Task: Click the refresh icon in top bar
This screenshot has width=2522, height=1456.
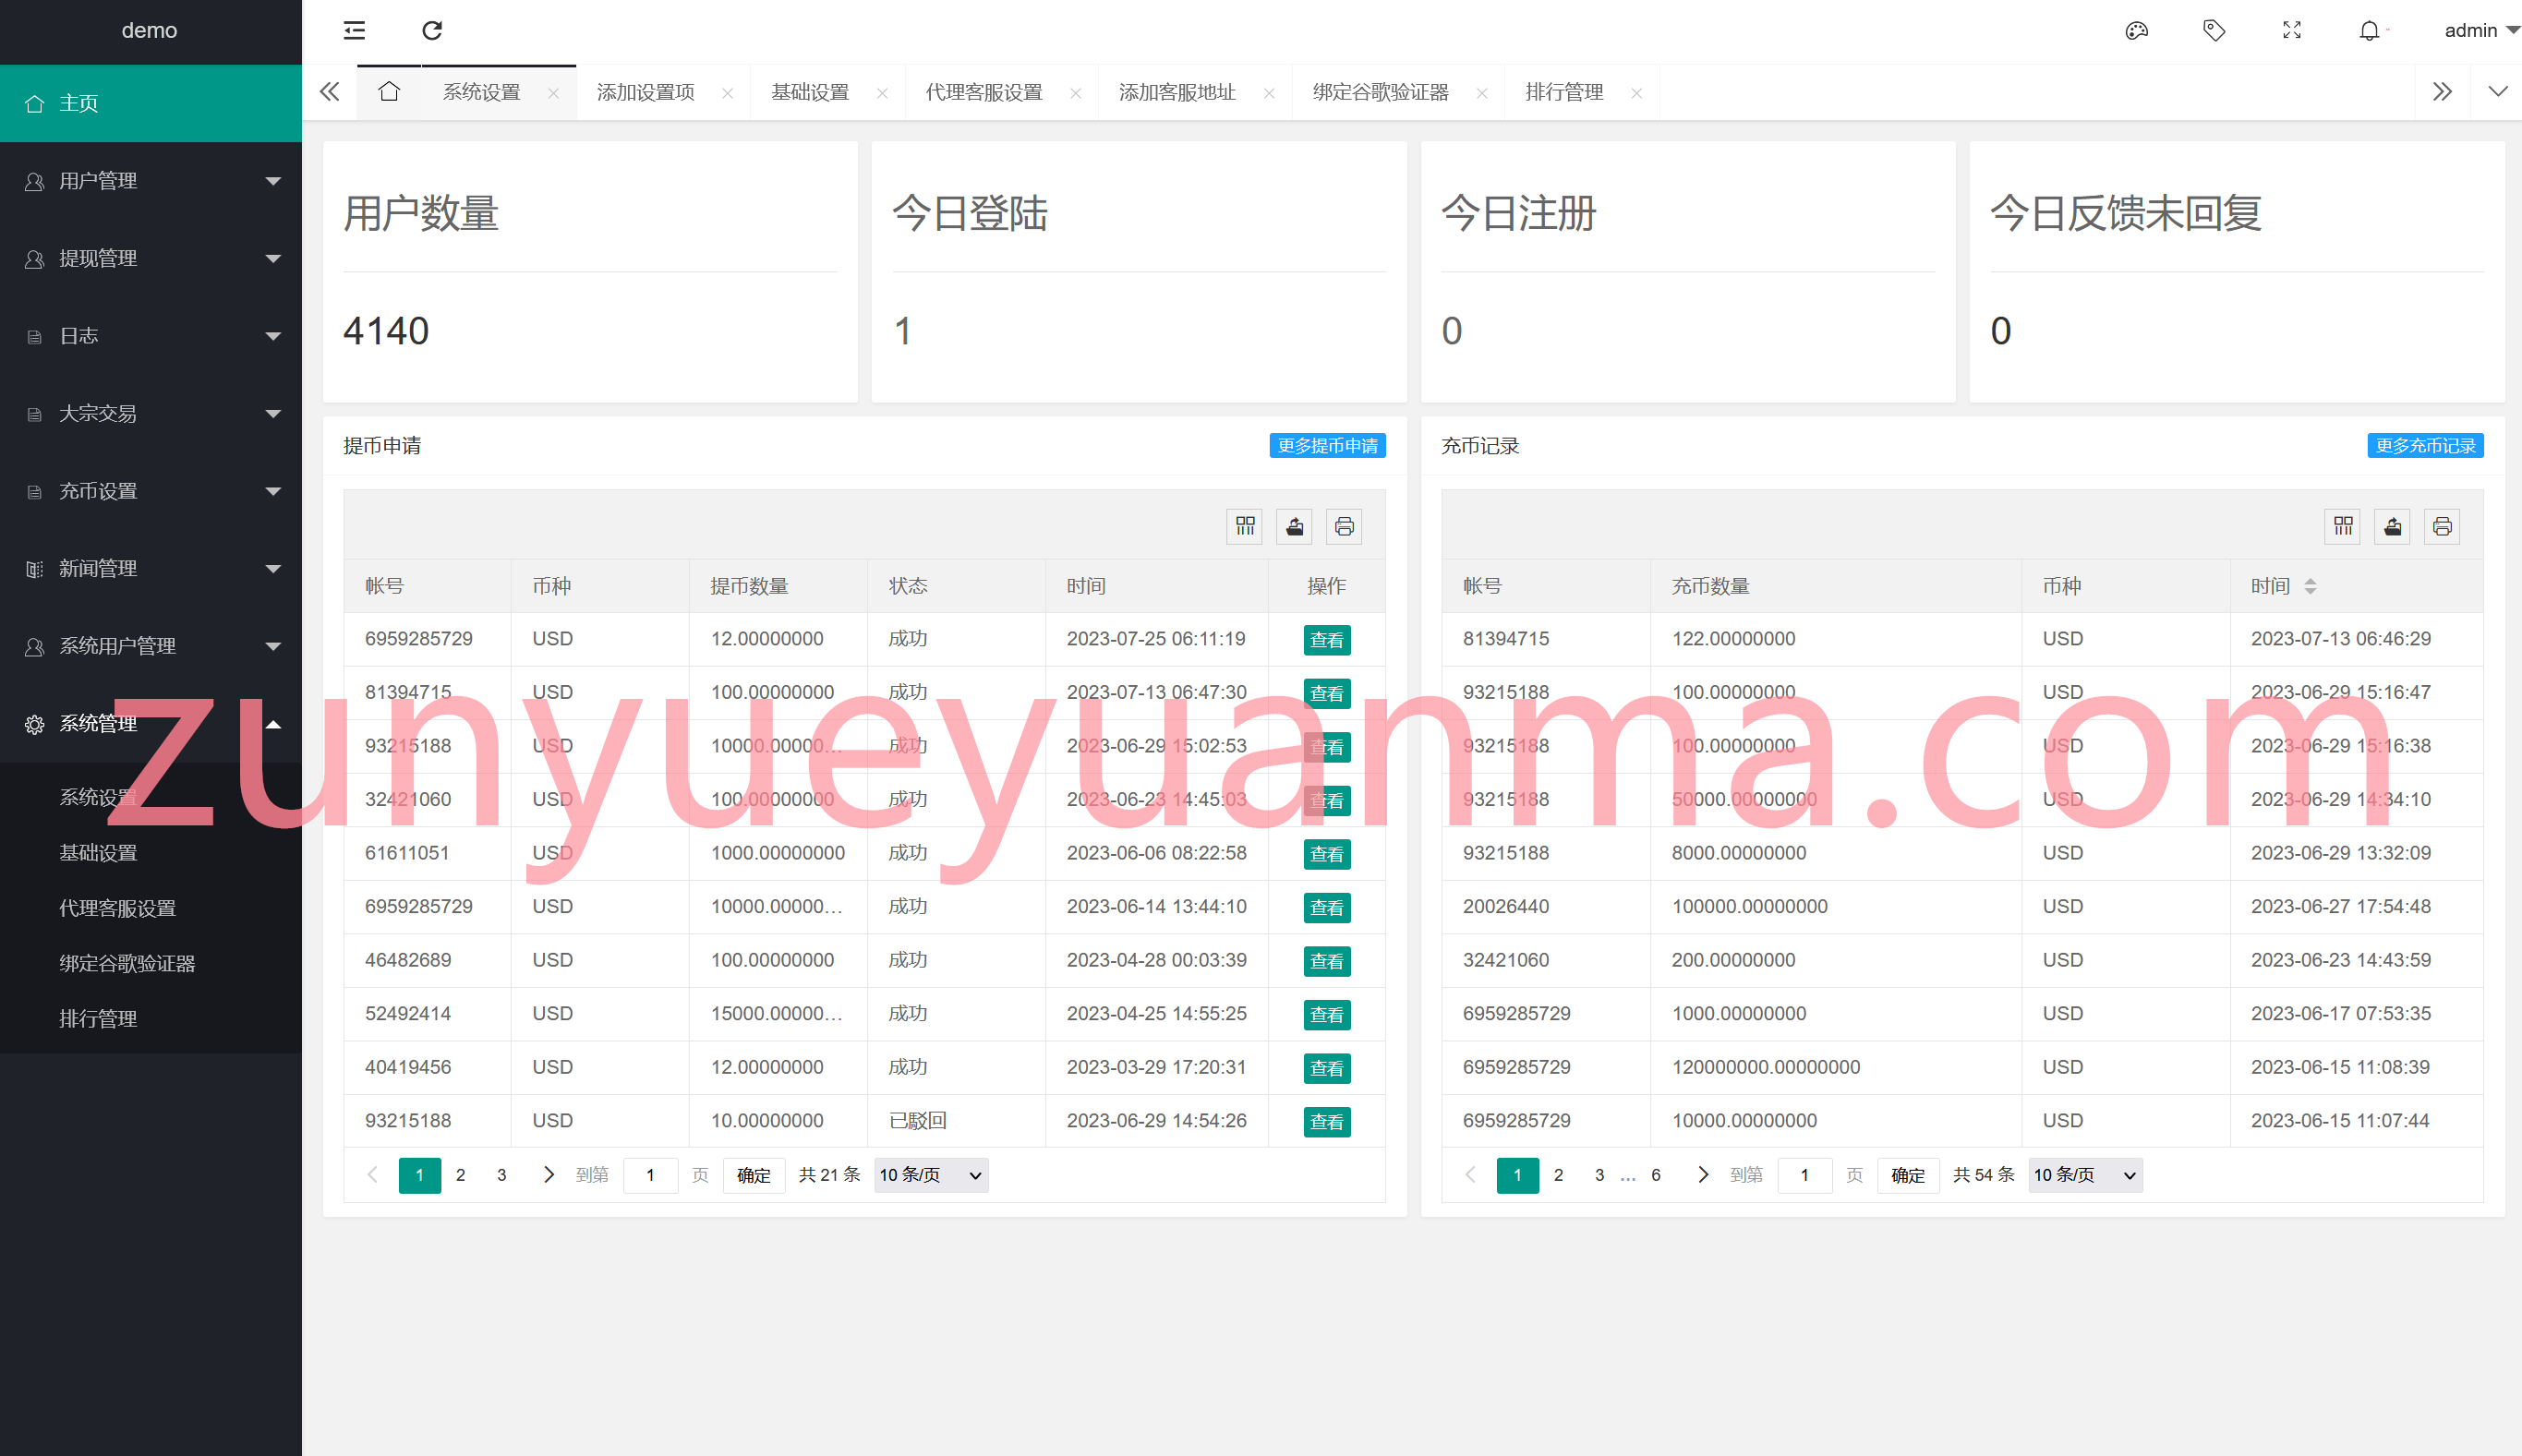Action: pos(432,31)
